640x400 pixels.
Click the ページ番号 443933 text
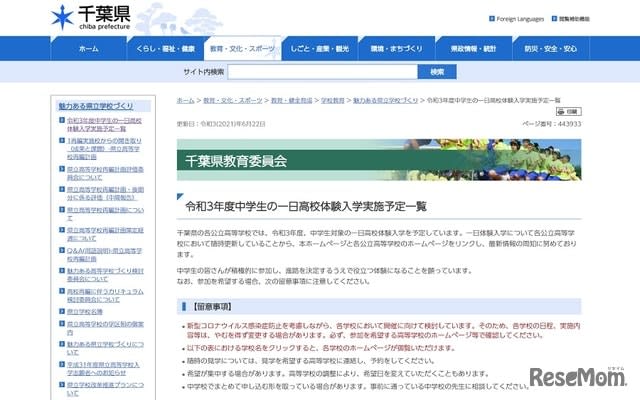pos(551,124)
